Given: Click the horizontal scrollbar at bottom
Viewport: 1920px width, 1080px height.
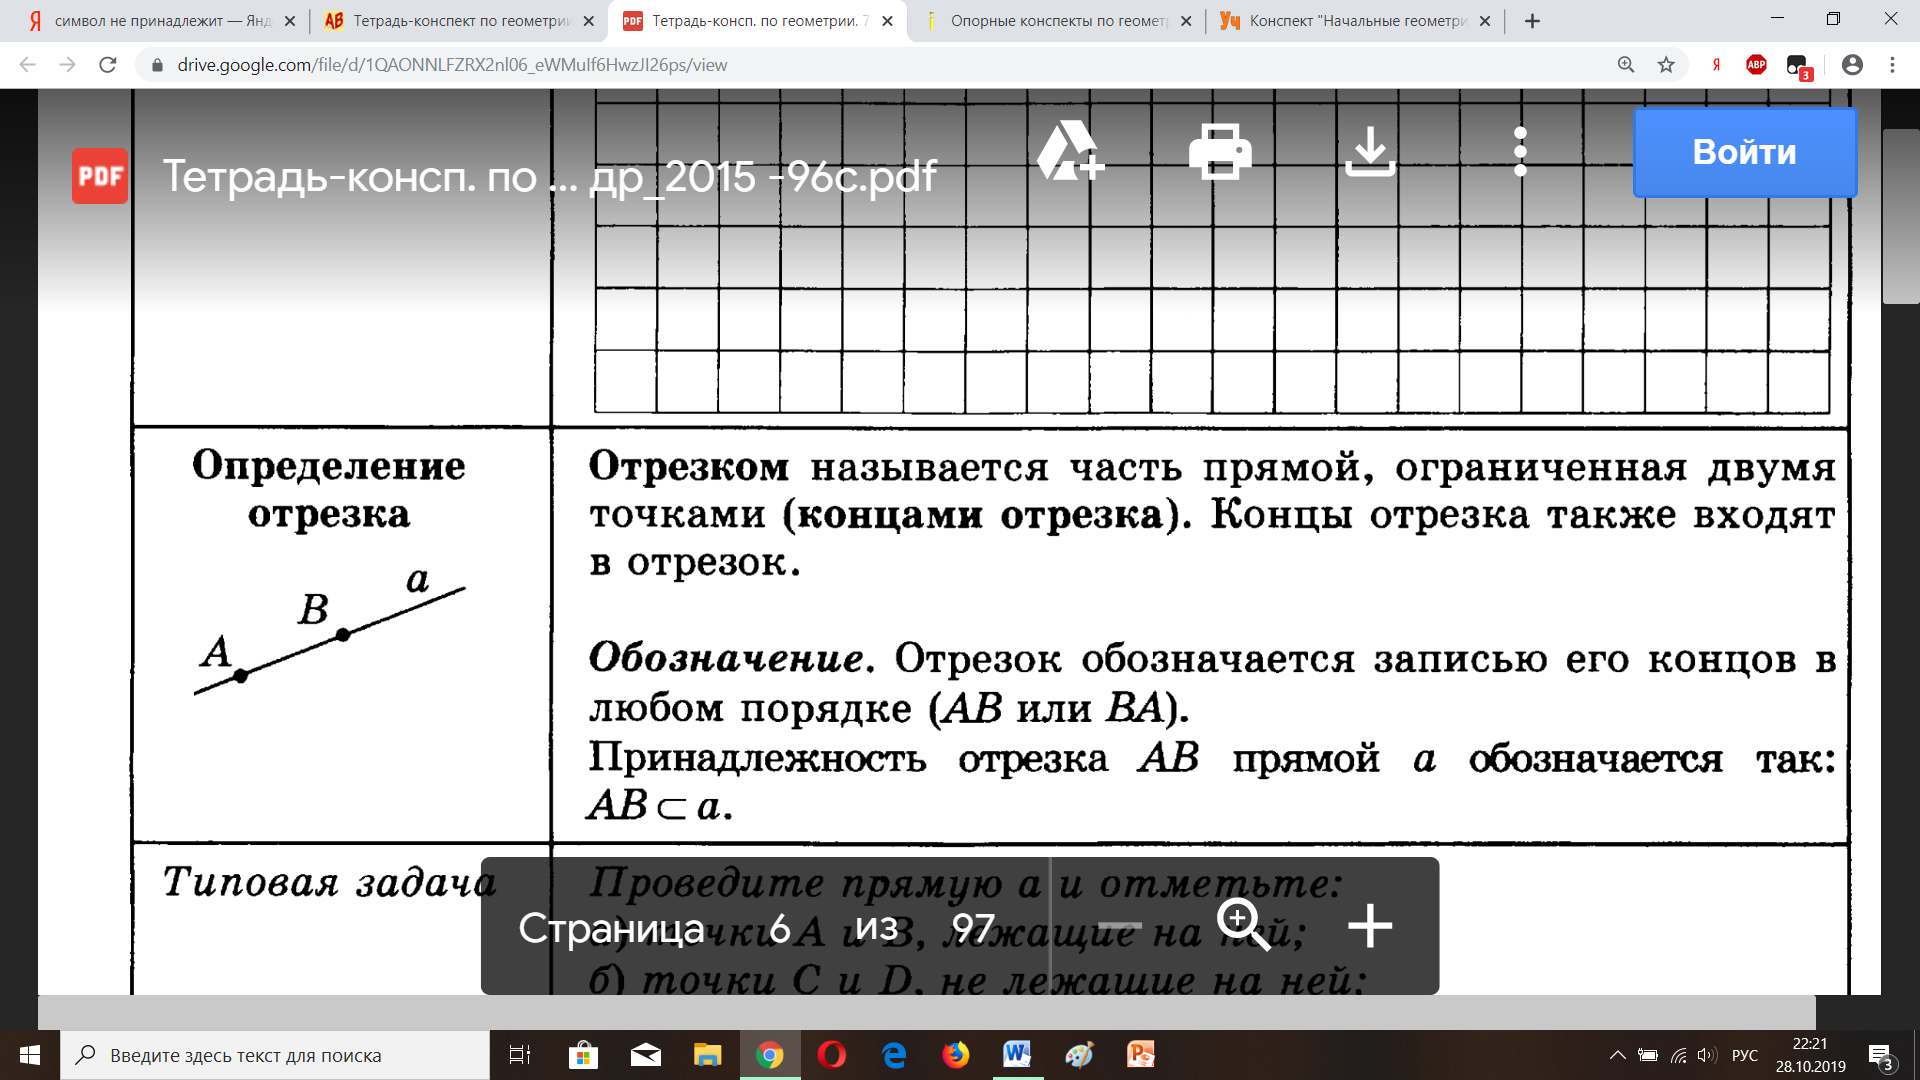Looking at the screenshot, I should tap(926, 1011).
